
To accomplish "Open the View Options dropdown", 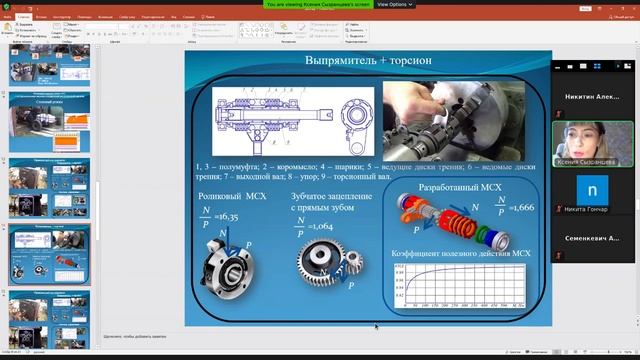I will pyautogui.click(x=394, y=4).
